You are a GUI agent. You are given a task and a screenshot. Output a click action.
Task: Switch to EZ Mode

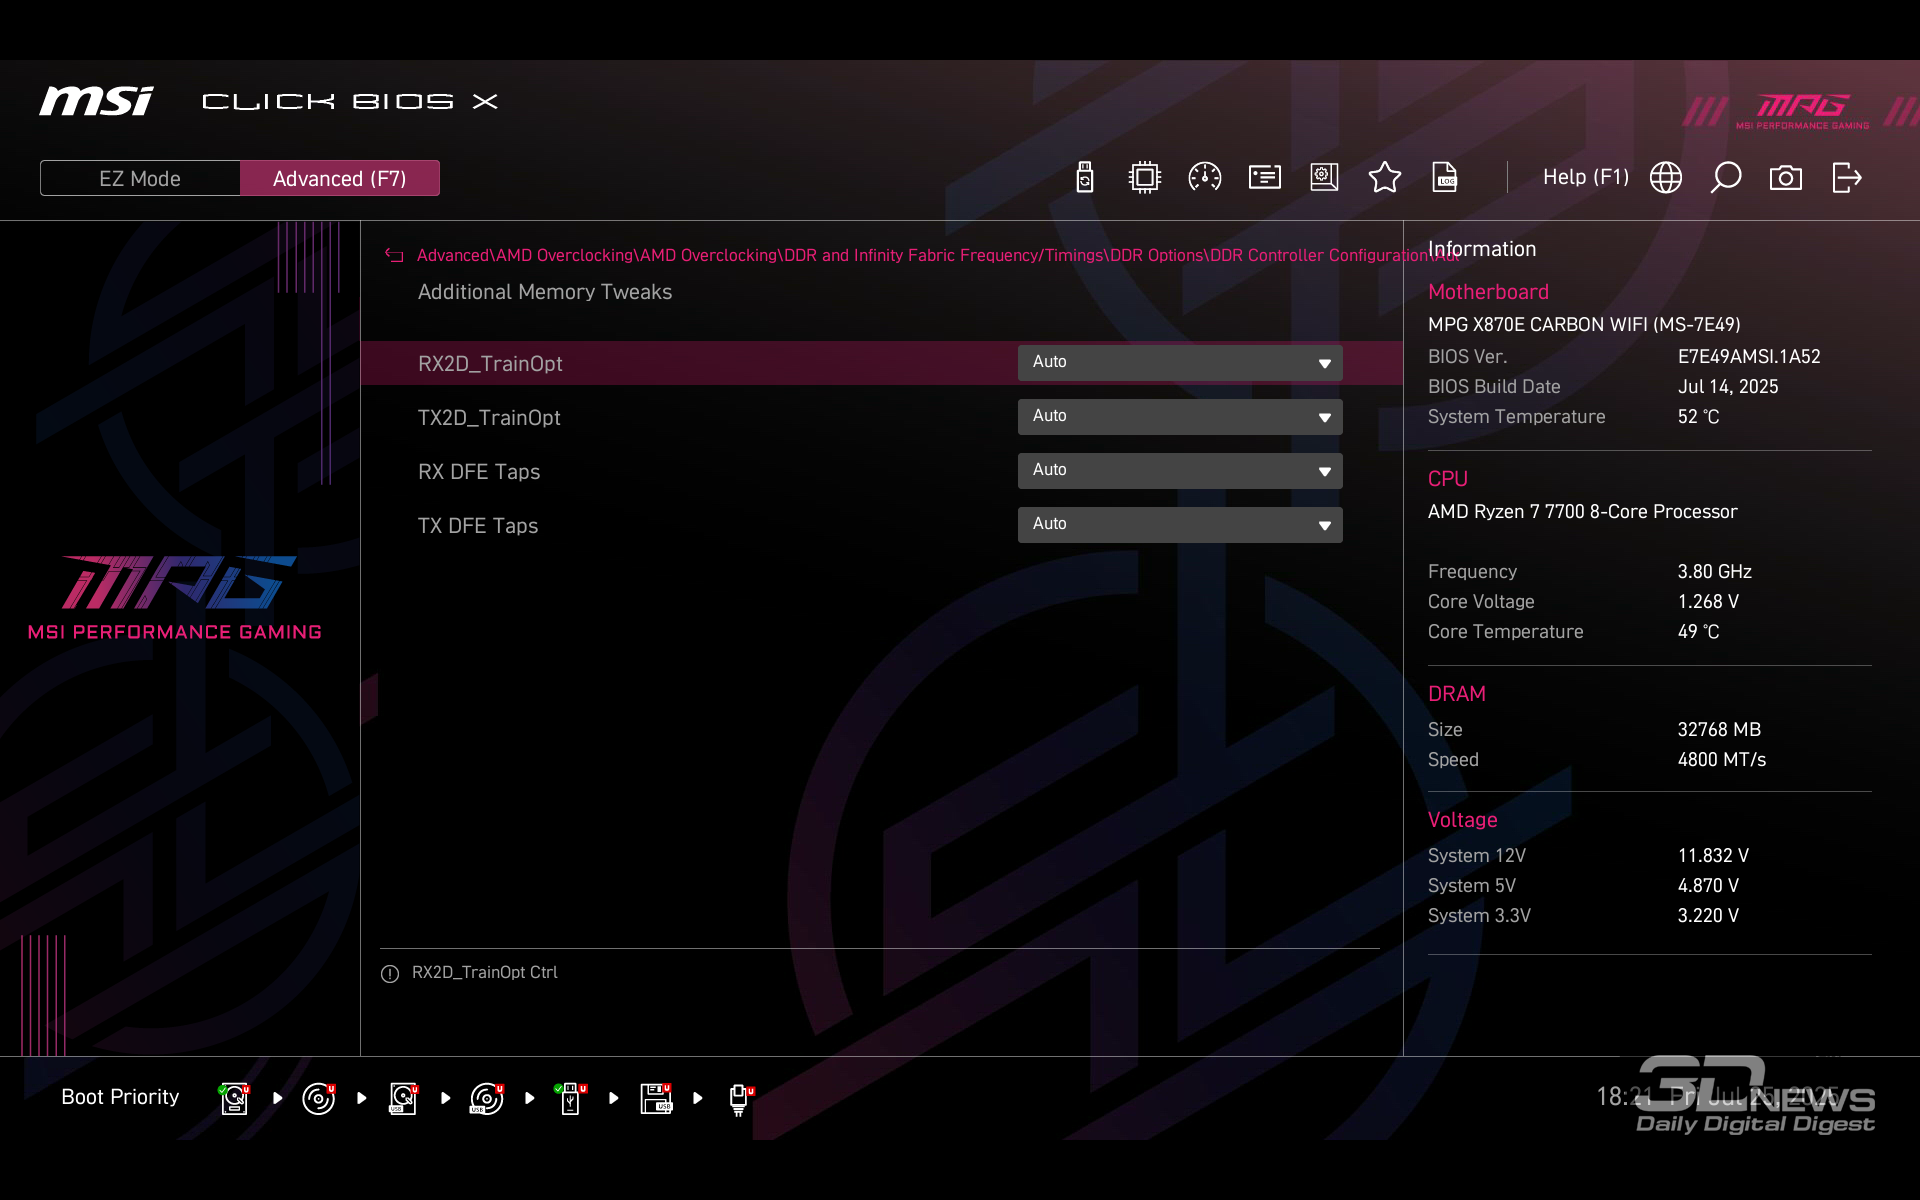coord(140,178)
